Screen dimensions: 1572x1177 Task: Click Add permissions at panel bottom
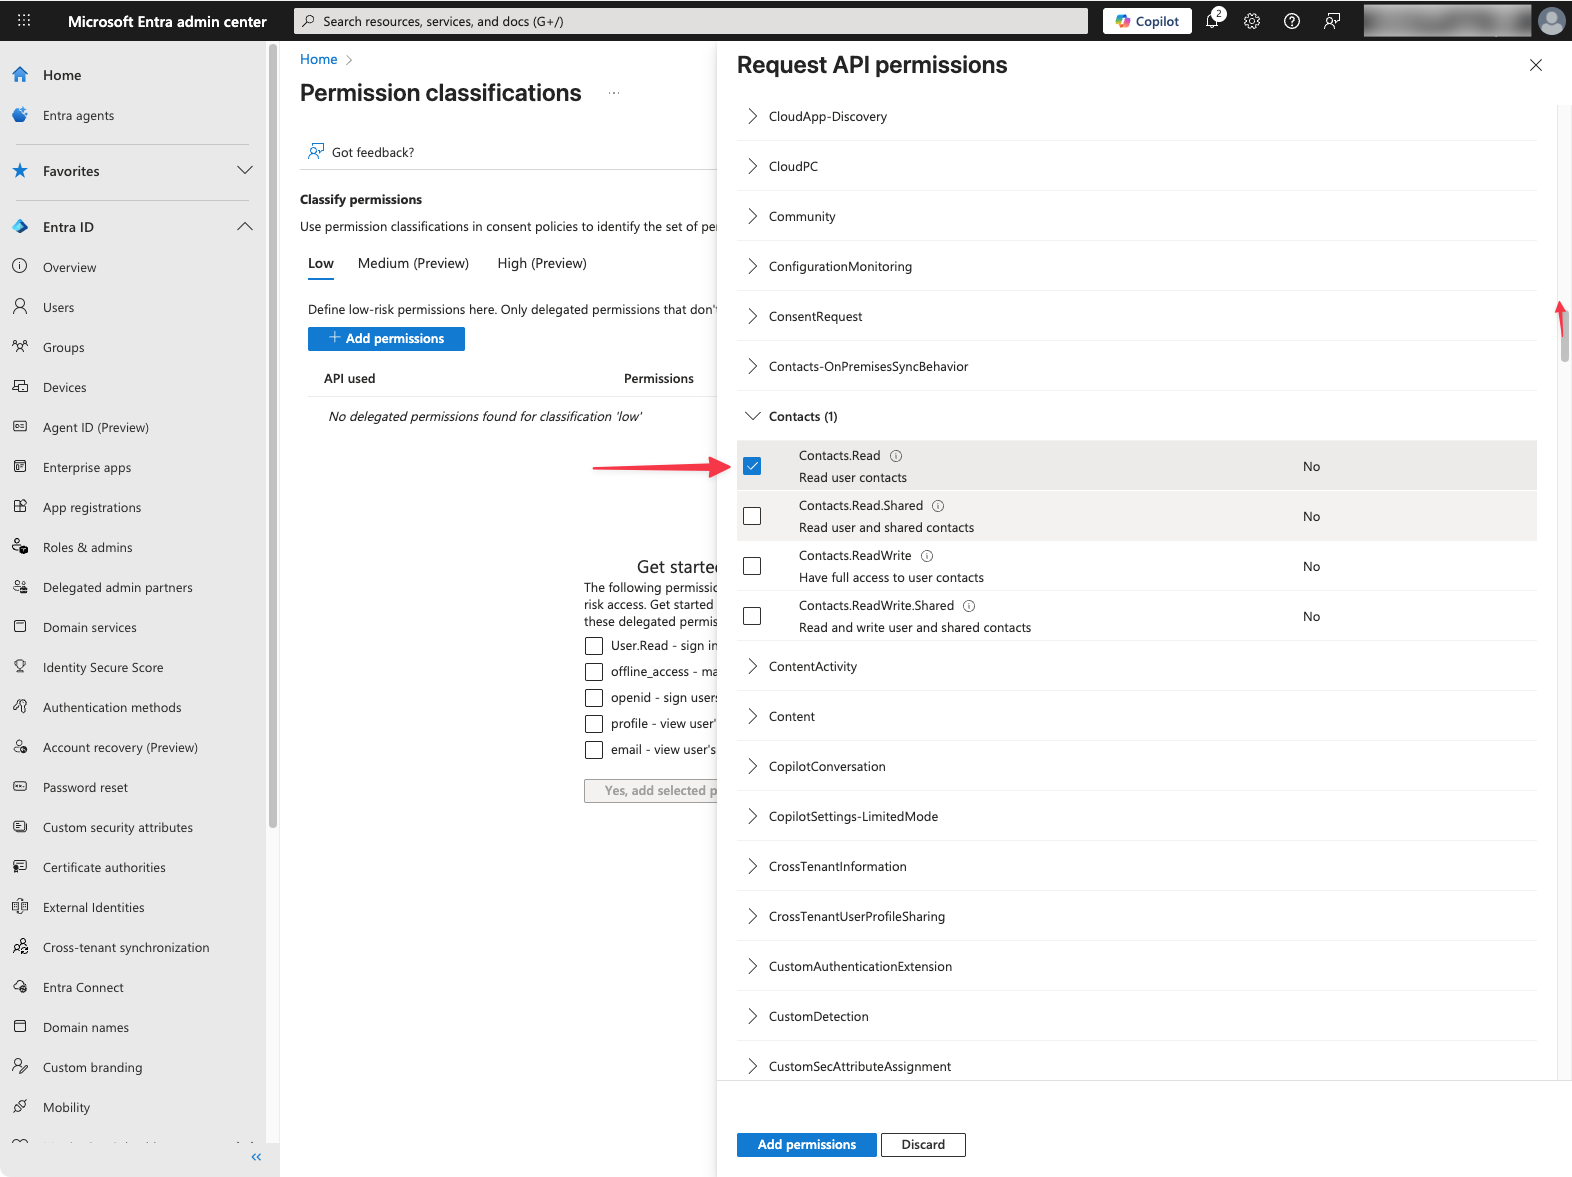coord(806,1145)
